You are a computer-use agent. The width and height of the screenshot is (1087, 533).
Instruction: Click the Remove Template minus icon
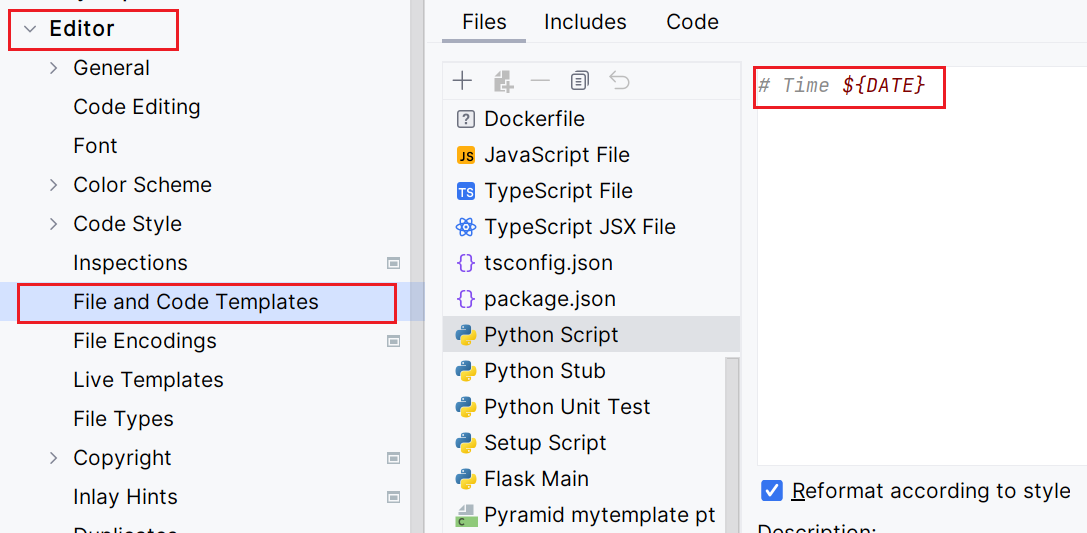point(540,81)
